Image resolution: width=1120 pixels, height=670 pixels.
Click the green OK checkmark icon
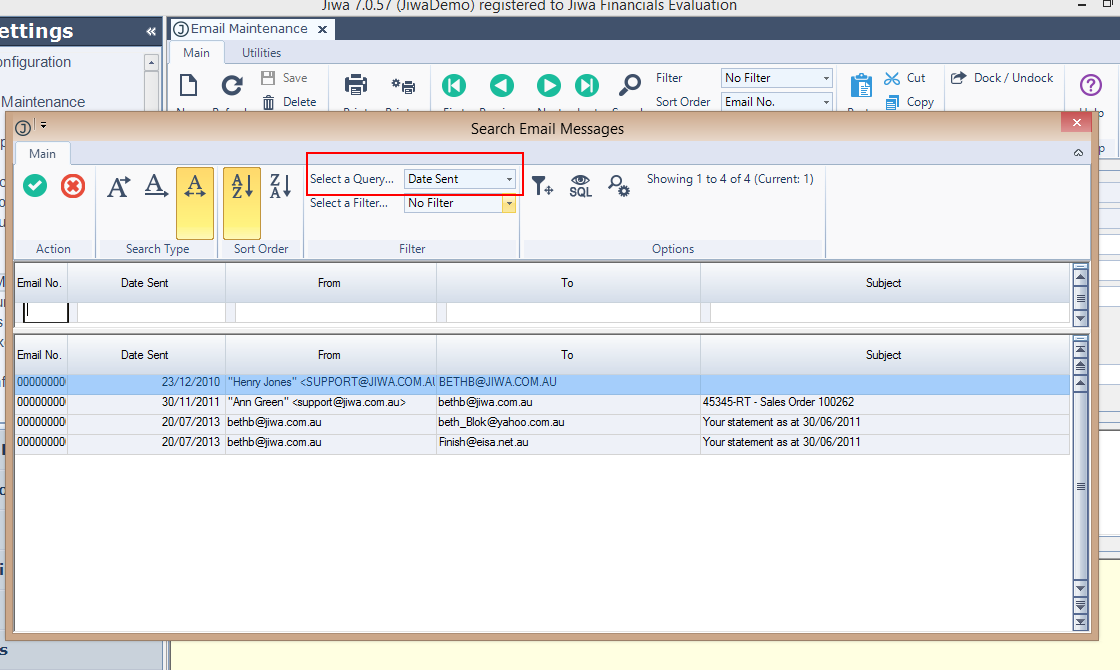point(36,186)
